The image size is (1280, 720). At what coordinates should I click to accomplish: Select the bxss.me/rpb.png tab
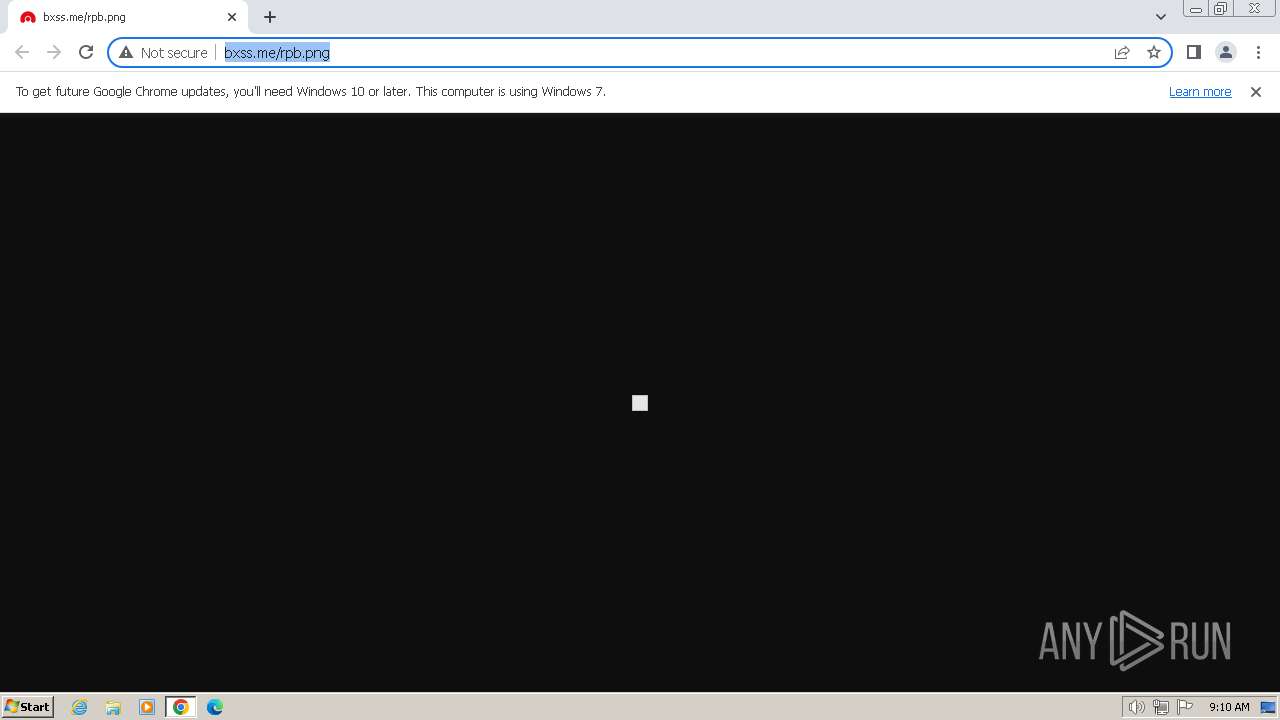pos(128,17)
